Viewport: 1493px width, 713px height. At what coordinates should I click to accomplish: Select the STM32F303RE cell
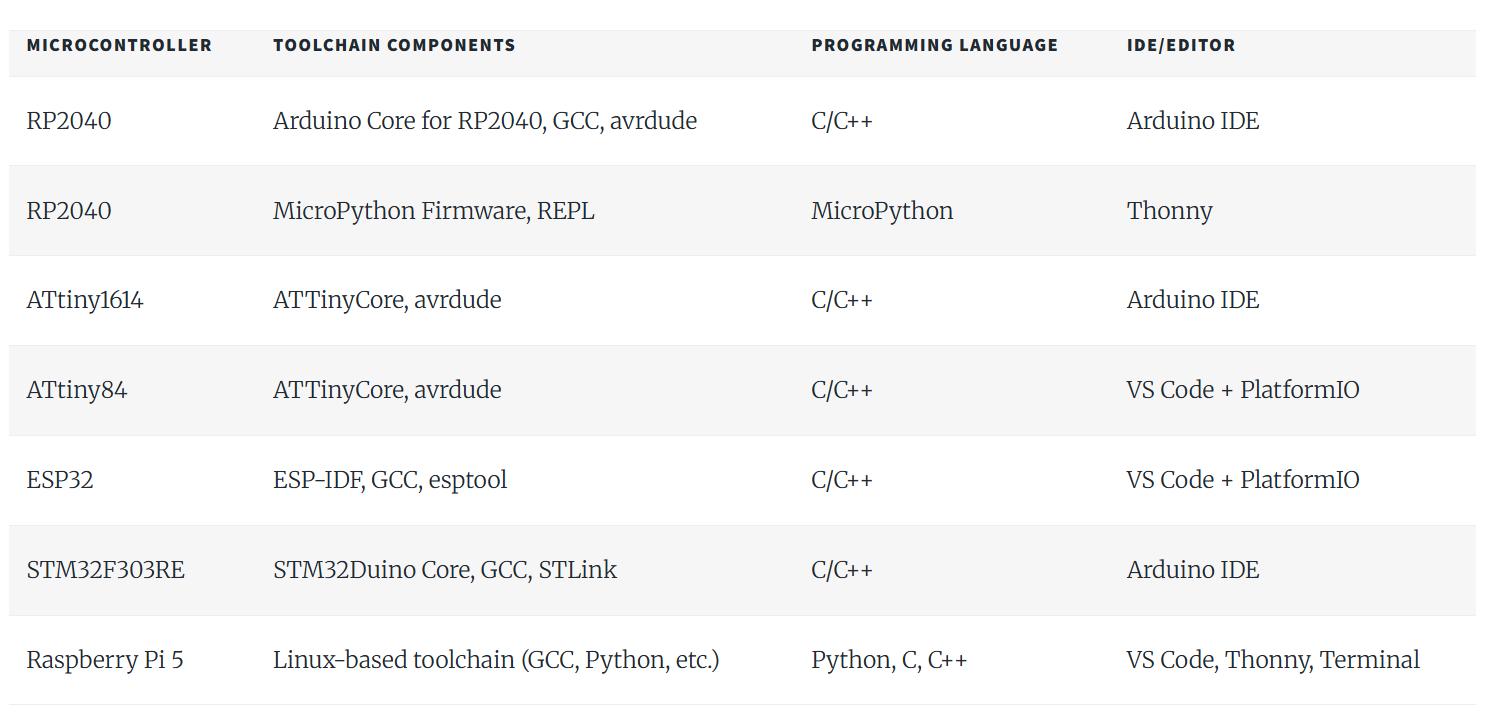[x=106, y=570]
